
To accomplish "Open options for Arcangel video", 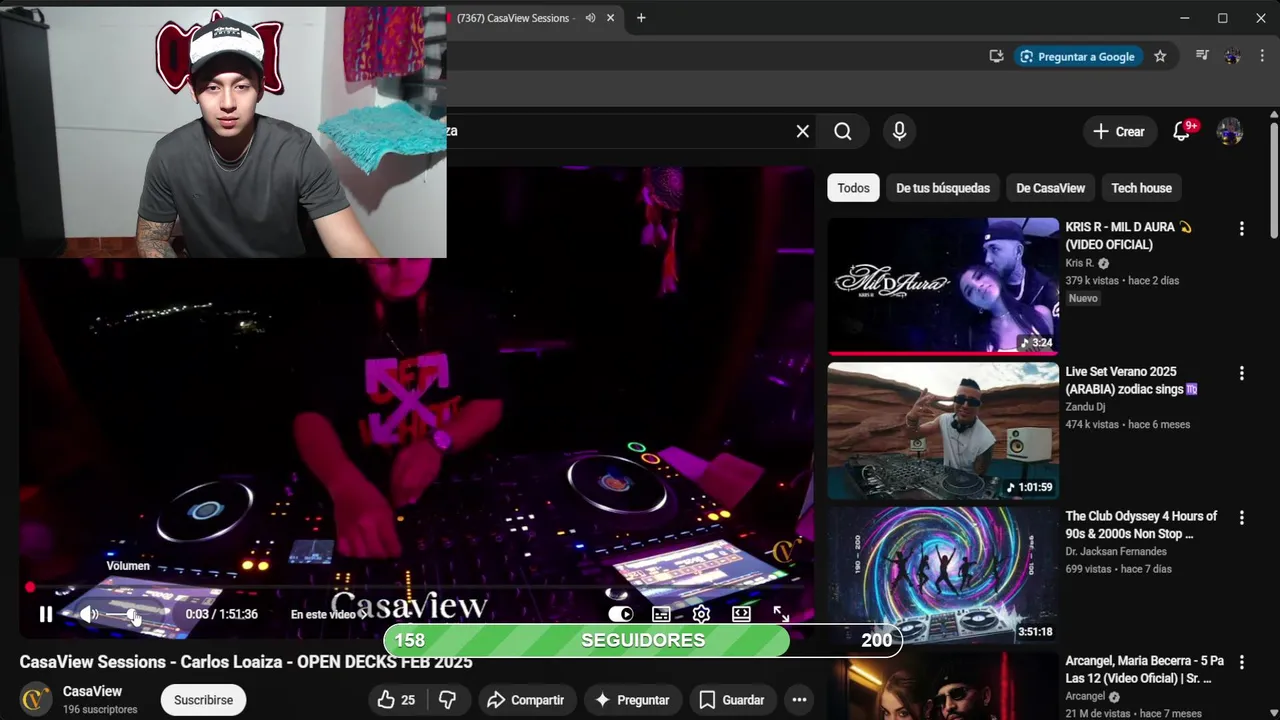I will pos(1241,663).
